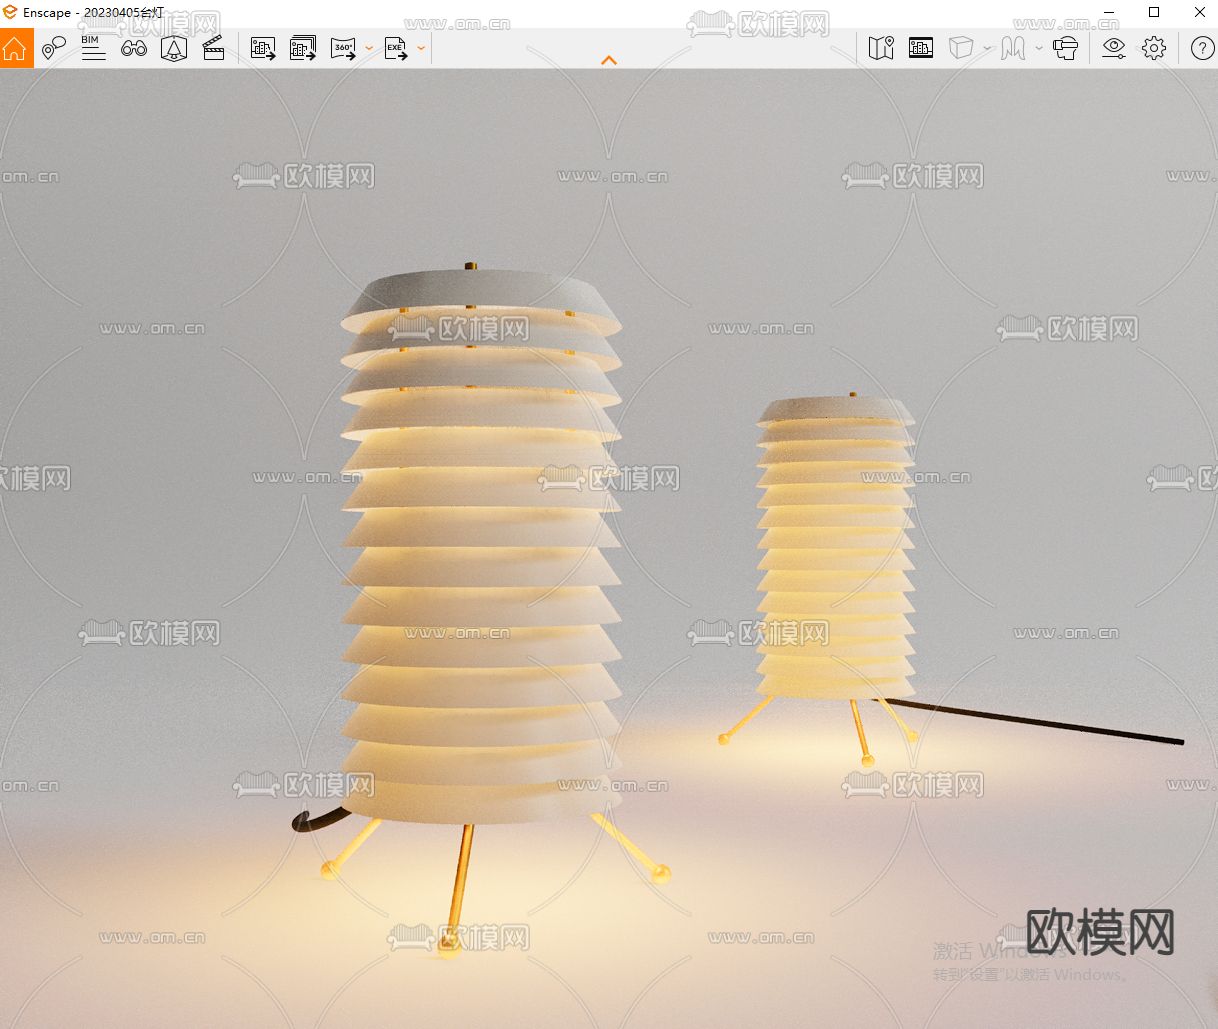Close the Enscape window
The image size is (1218, 1029).
(x=1200, y=13)
